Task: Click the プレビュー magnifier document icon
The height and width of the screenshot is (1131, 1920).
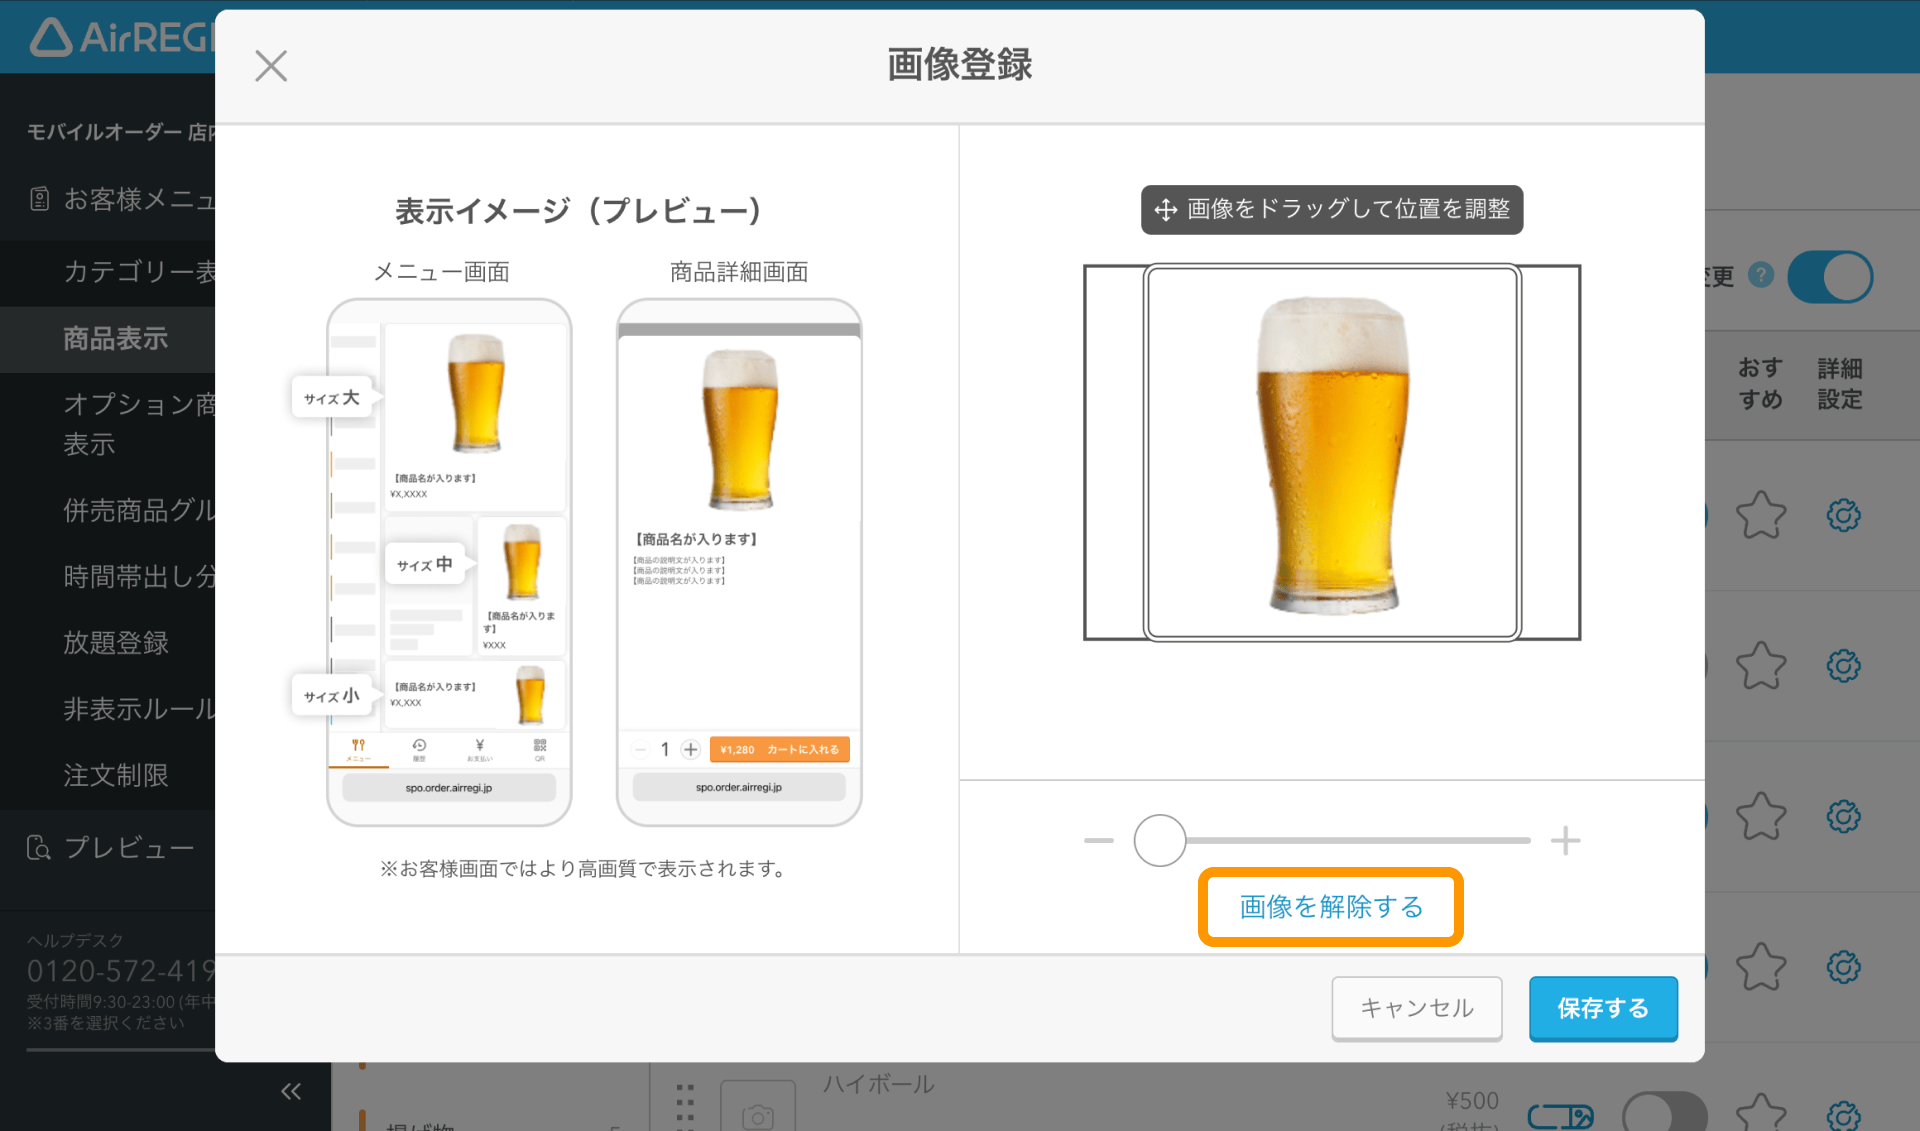Action: tap(38, 848)
